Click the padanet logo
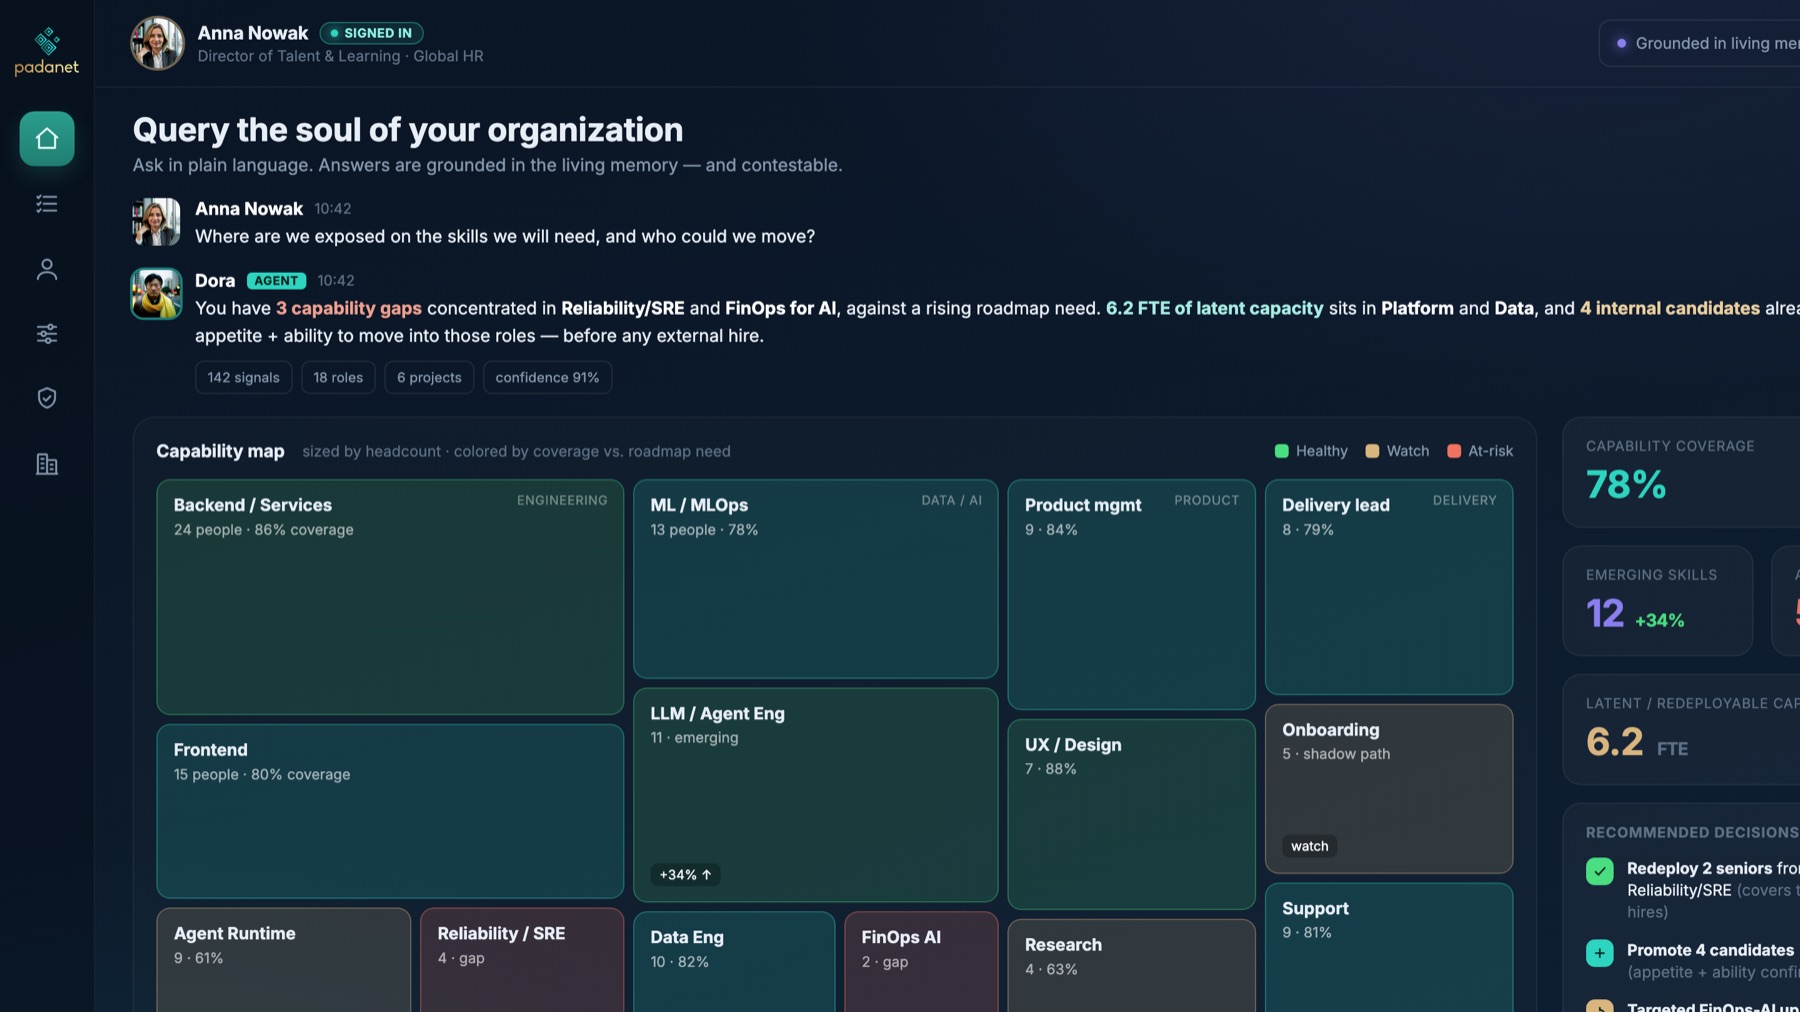This screenshot has width=1800, height=1012. pyautogui.click(x=47, y=52)
